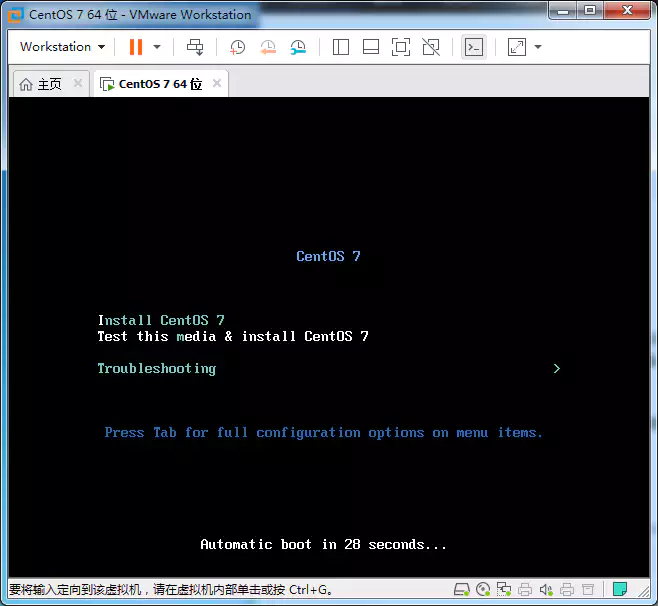The height and width of the screenshot is (606, 658).
Task: Open the Workstation menu
Action: point(63,47)
